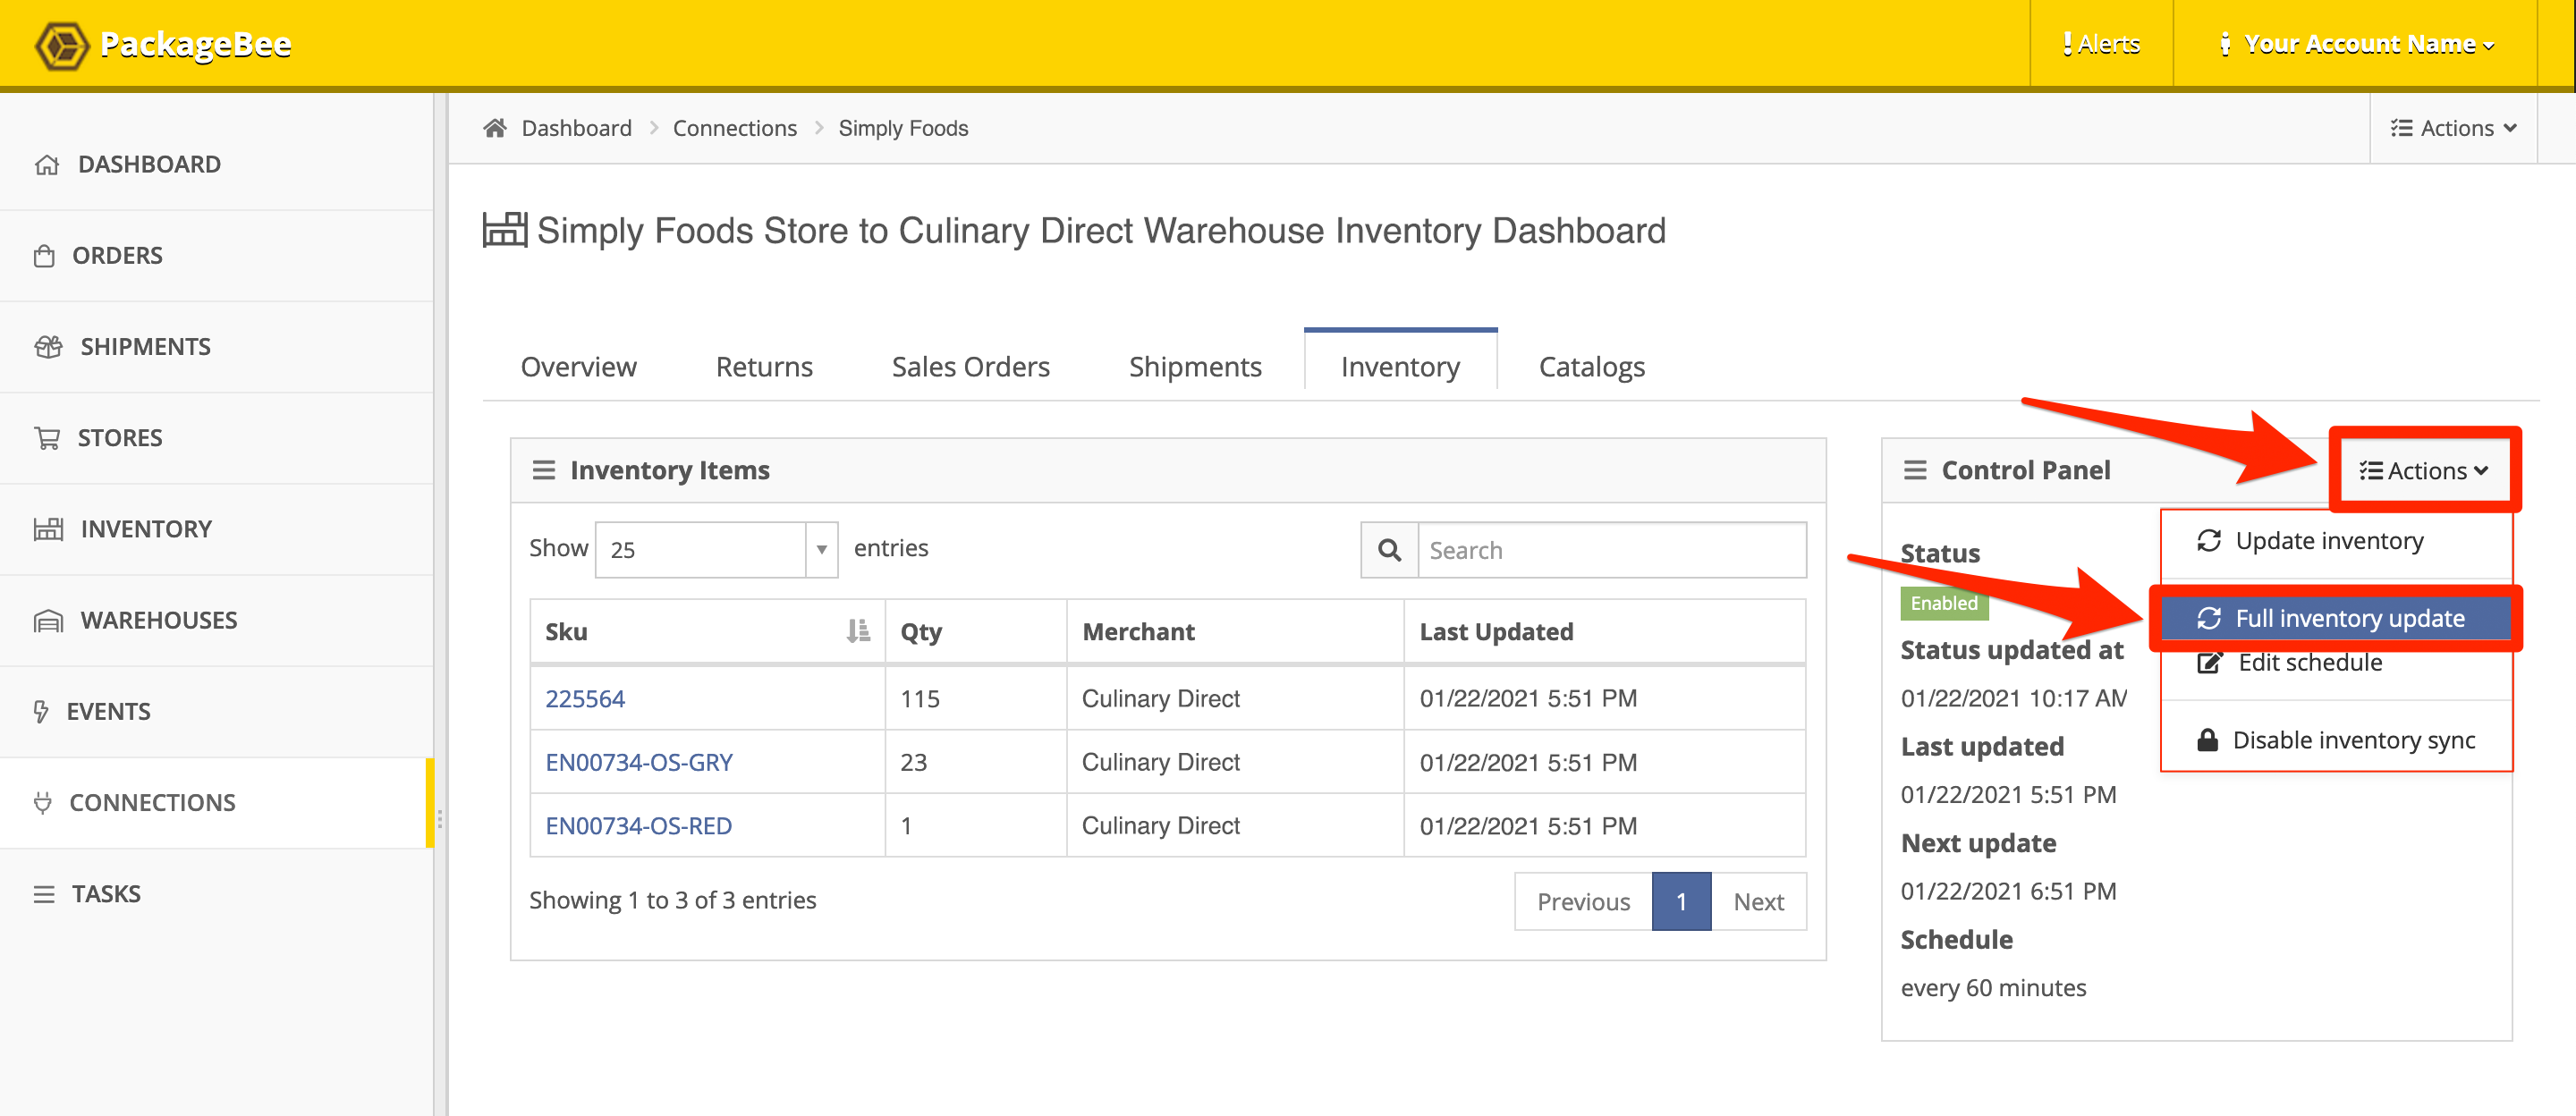Click the Merchant column header
2576x1116 pixels.
click(1235, 631)
